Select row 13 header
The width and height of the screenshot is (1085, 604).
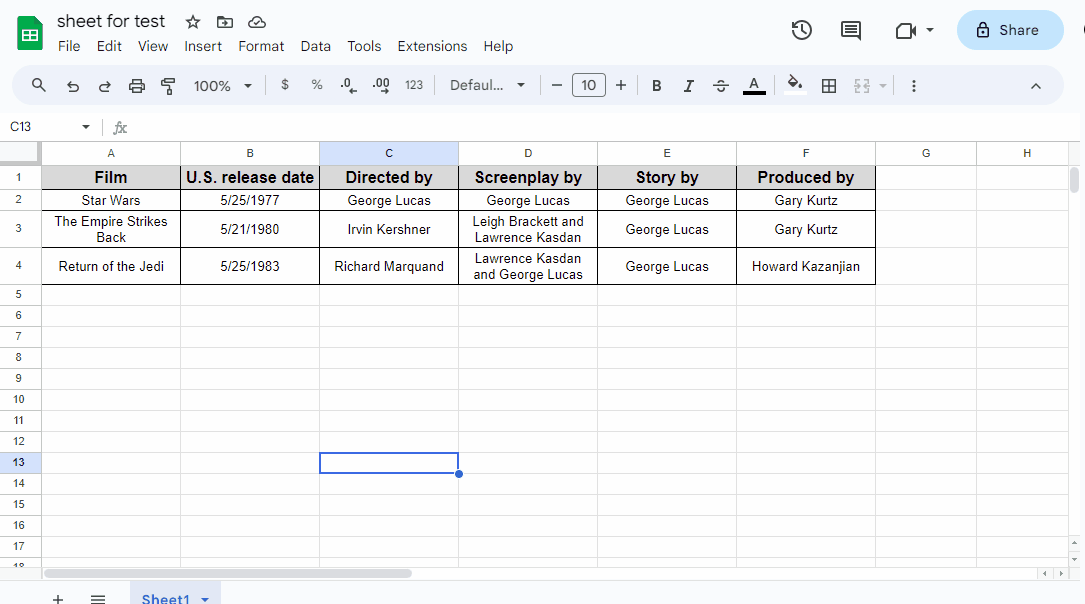(x=20, y=462)
